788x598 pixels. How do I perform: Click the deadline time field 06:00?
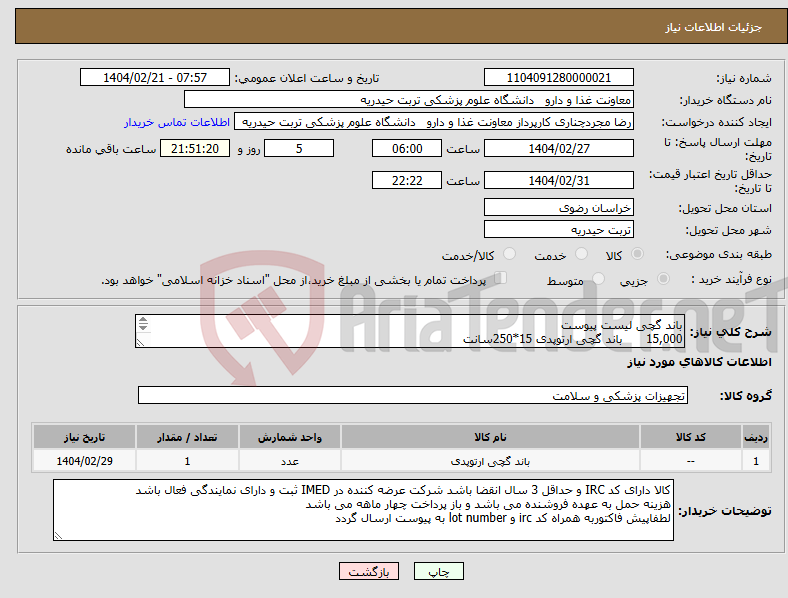[407, 148]
